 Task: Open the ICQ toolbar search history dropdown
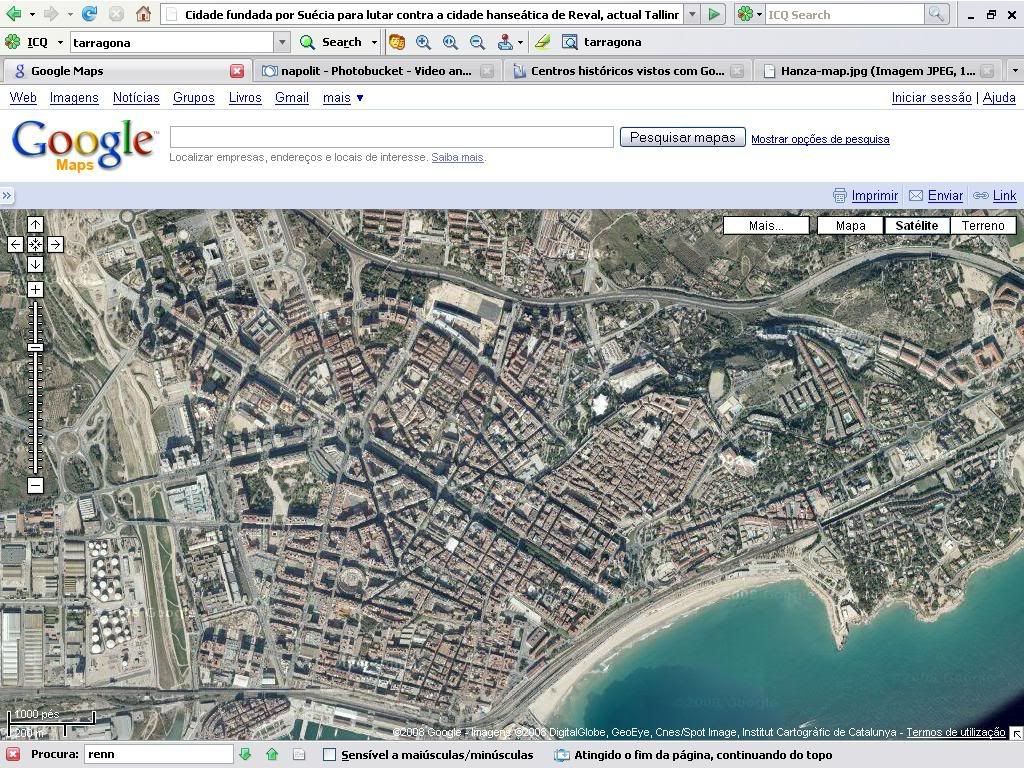click(282, 42)
